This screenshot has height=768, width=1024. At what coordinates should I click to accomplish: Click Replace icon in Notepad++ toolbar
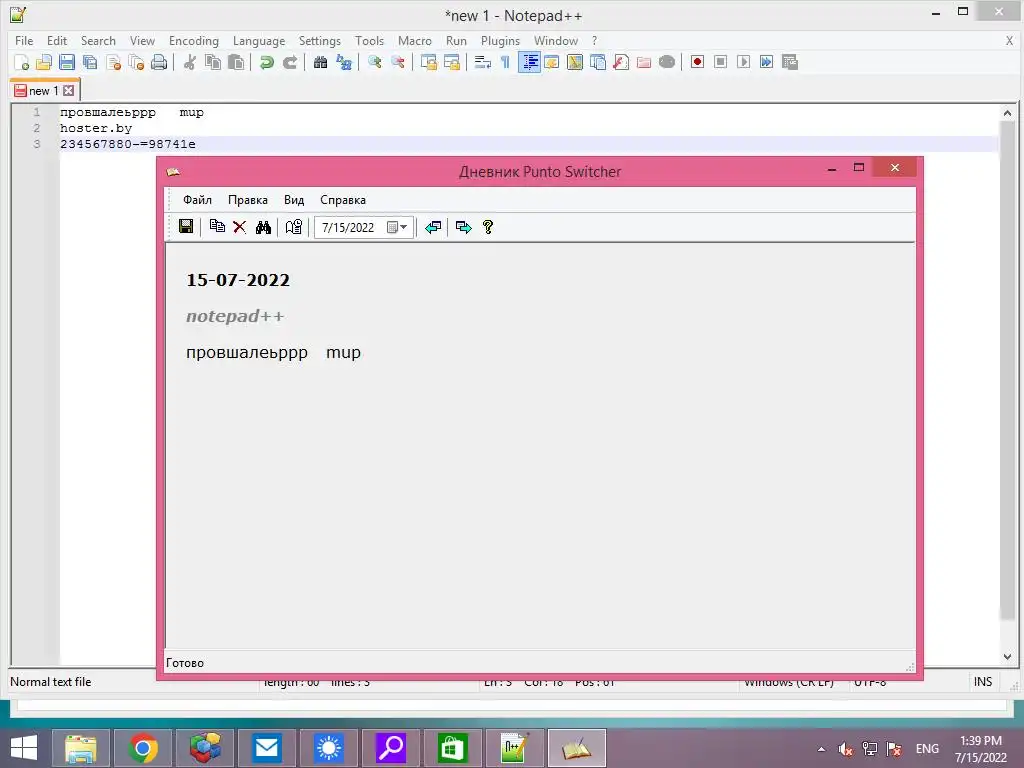[x=344, y=62]
